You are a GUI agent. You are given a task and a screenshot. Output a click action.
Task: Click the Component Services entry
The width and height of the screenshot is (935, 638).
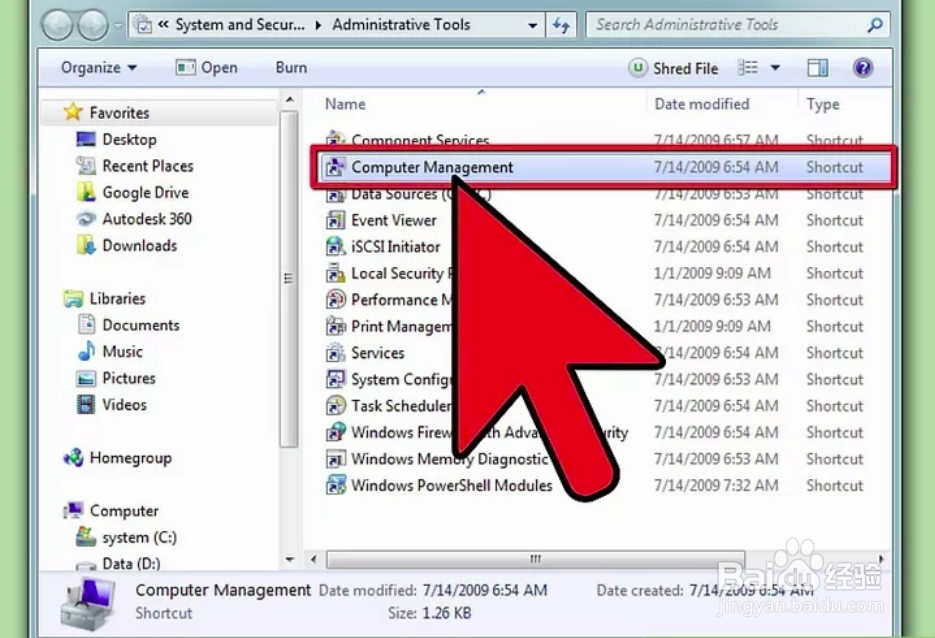point(420,140)
